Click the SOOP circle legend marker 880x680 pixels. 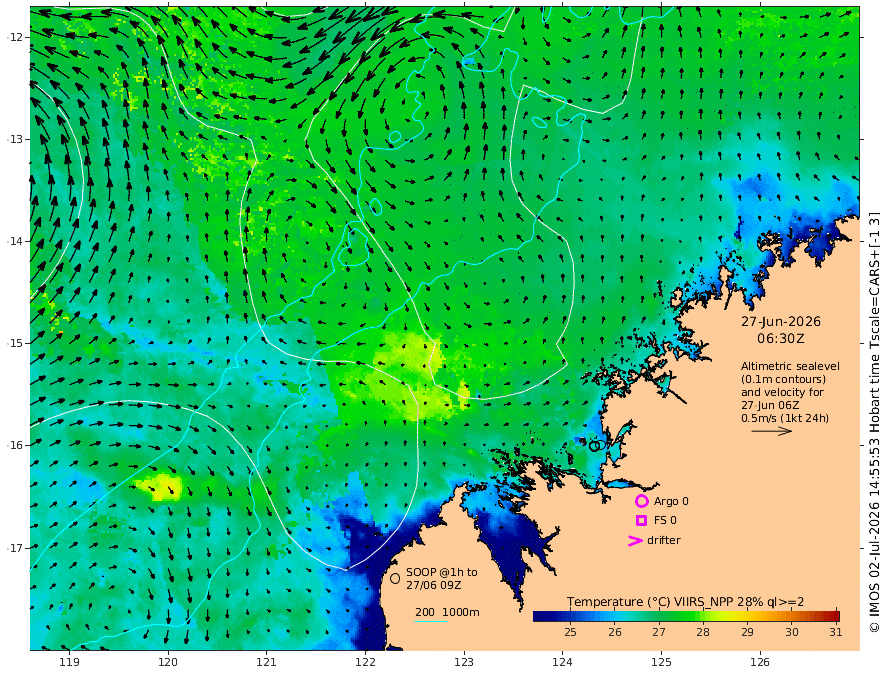coord(395,578)
